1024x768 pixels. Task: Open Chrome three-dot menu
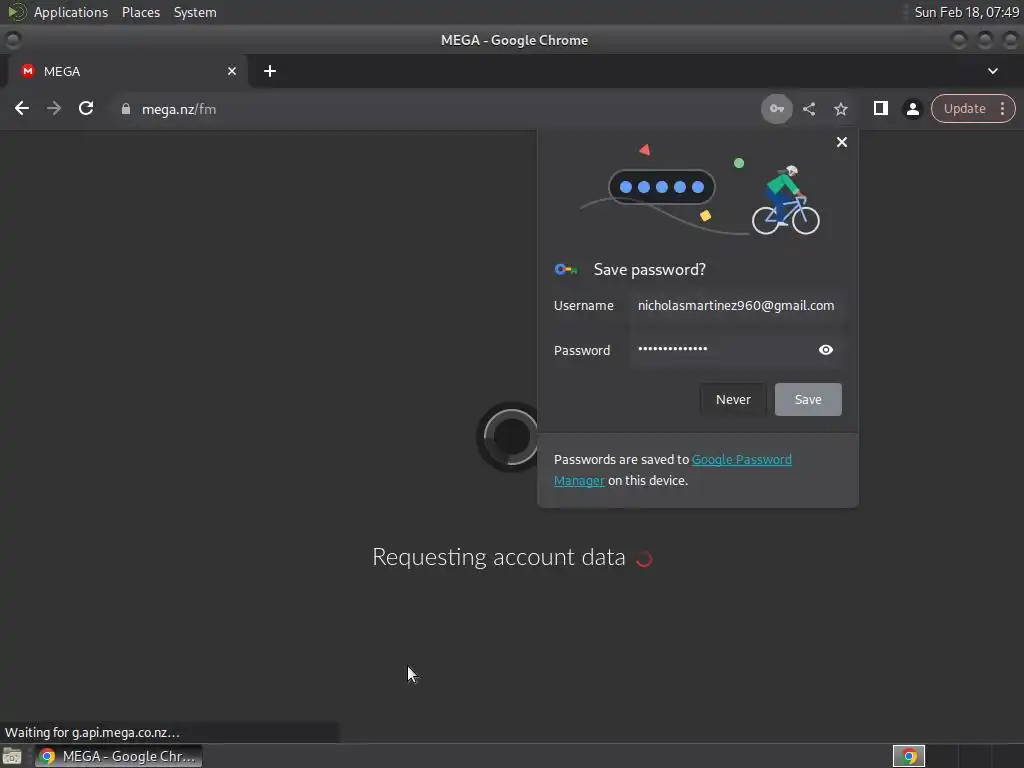click(1002, 108)
